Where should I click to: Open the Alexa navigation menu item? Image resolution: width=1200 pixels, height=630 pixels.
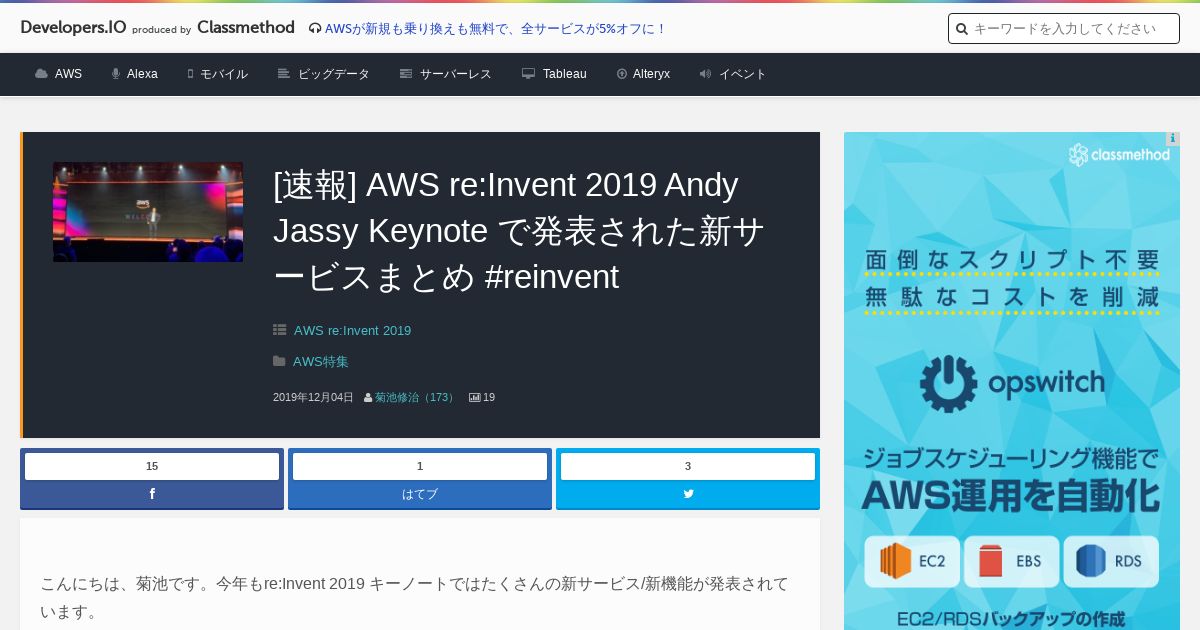click(142, 74)
